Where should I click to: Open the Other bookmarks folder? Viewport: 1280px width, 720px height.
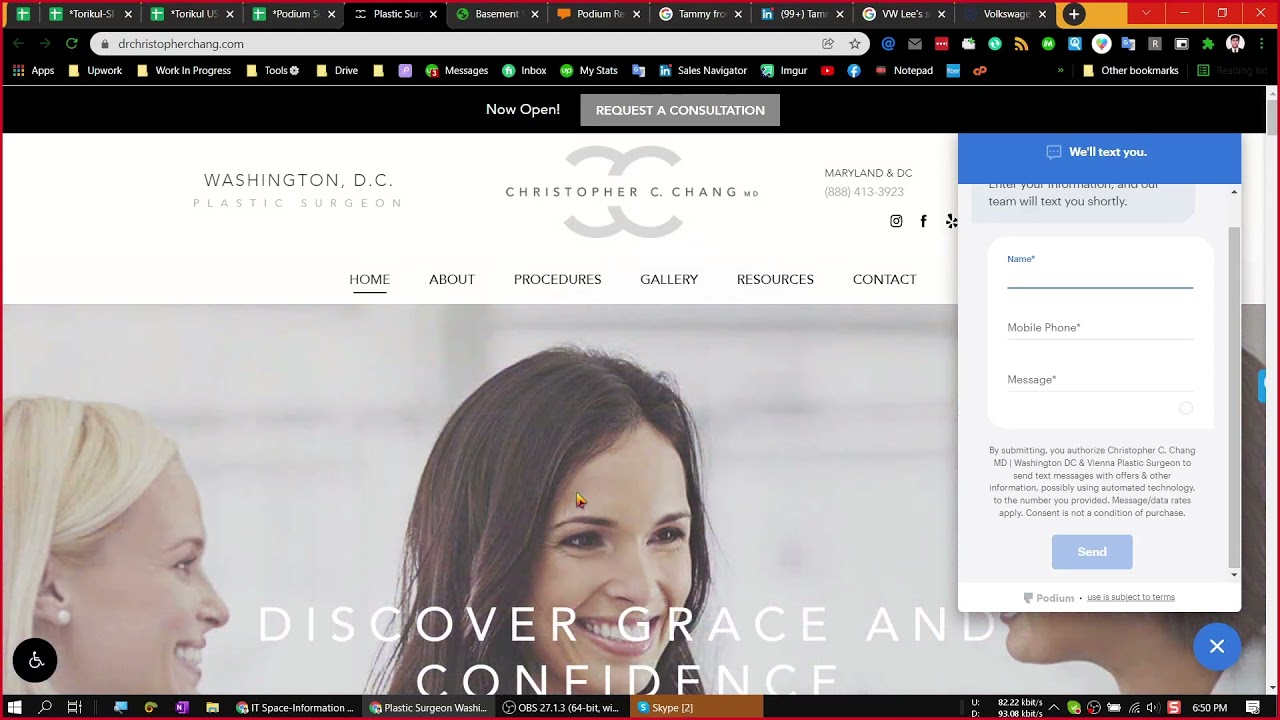[1130, 71]
